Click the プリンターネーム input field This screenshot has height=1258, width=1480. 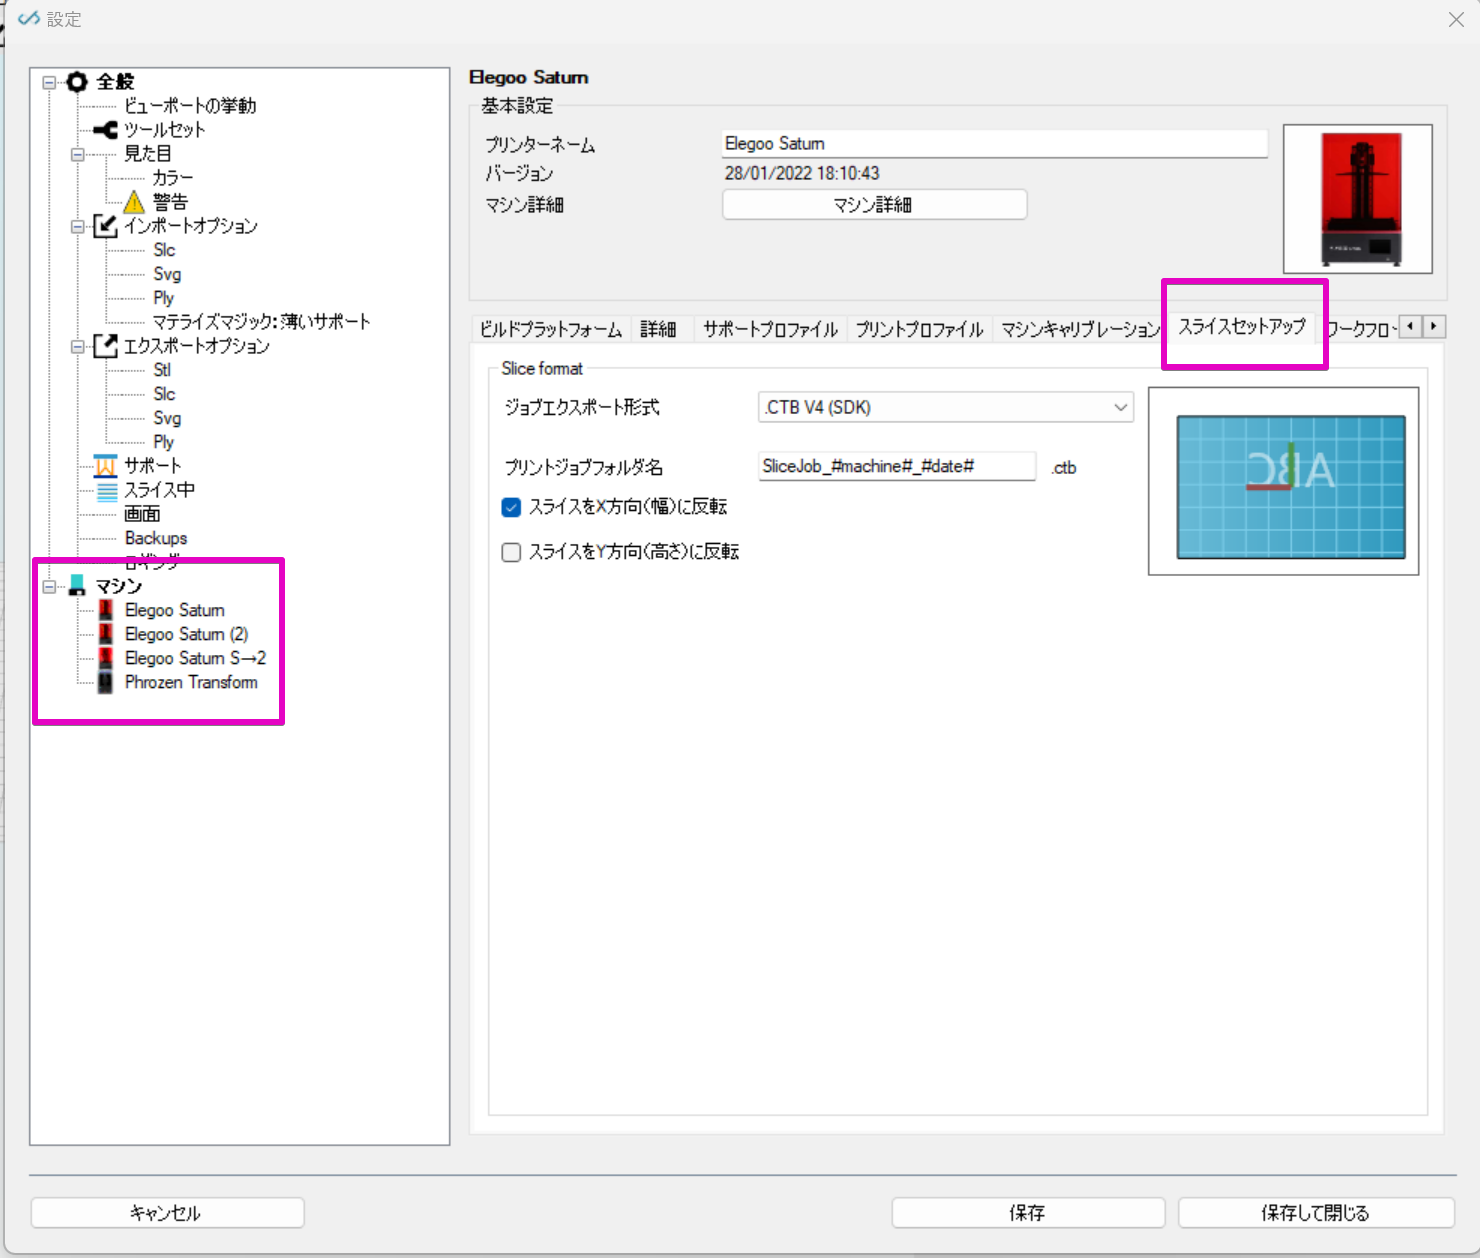(x=995, y=143)
